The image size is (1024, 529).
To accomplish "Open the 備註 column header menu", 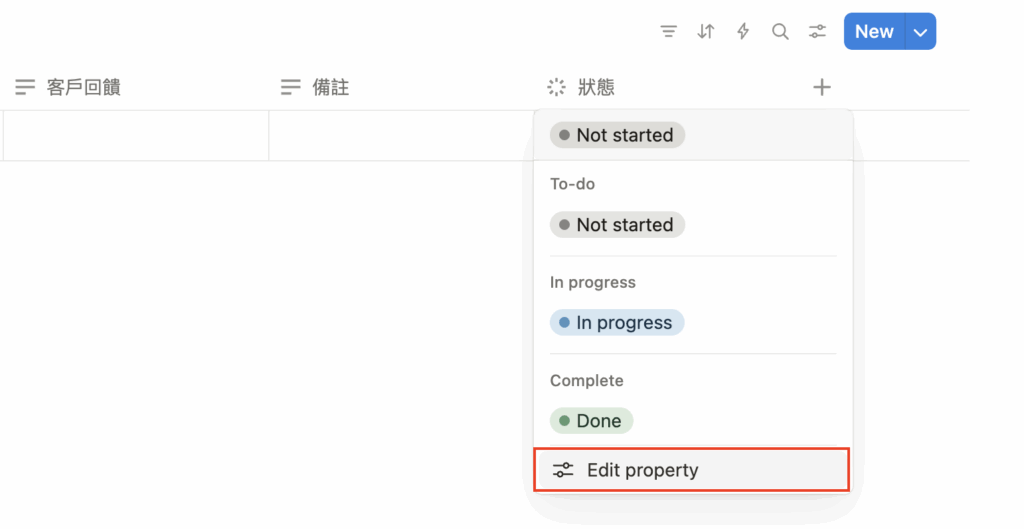I will point(330,88).
